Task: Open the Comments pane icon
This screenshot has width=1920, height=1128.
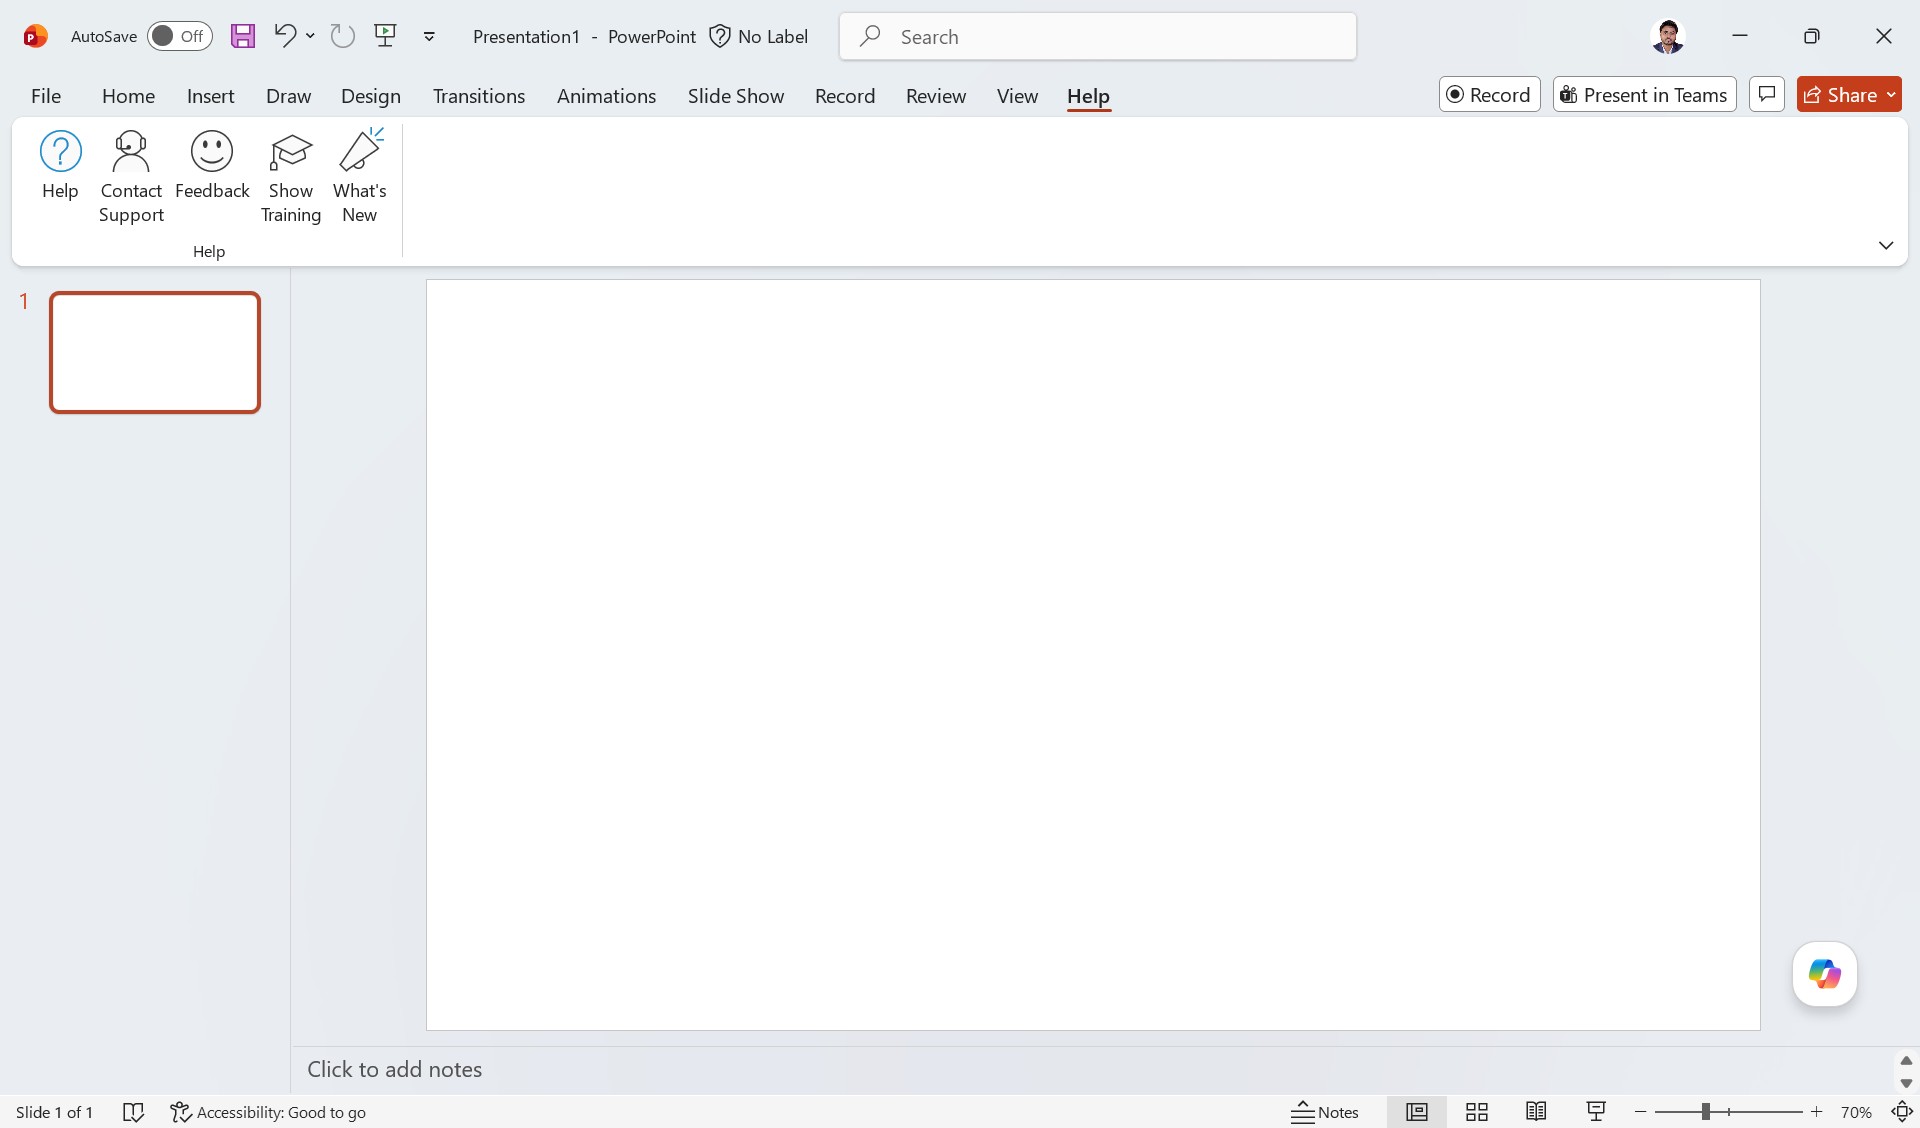Action: pyautogui.click(x=1767, y=94)
